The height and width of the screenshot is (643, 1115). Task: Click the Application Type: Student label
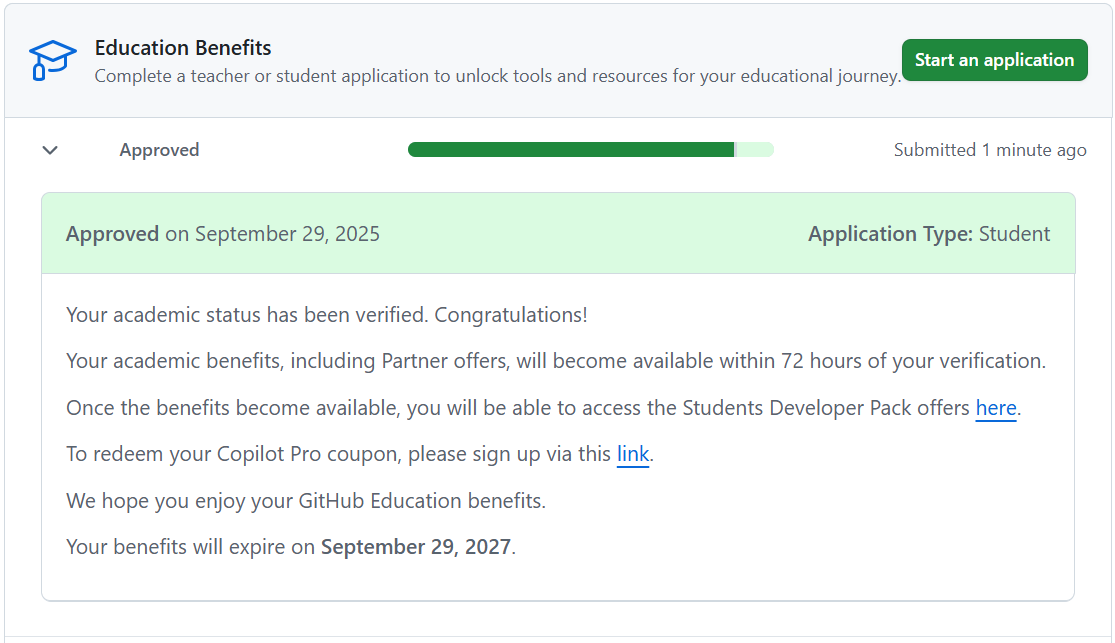pyautogui.click(x=928, y=234)
